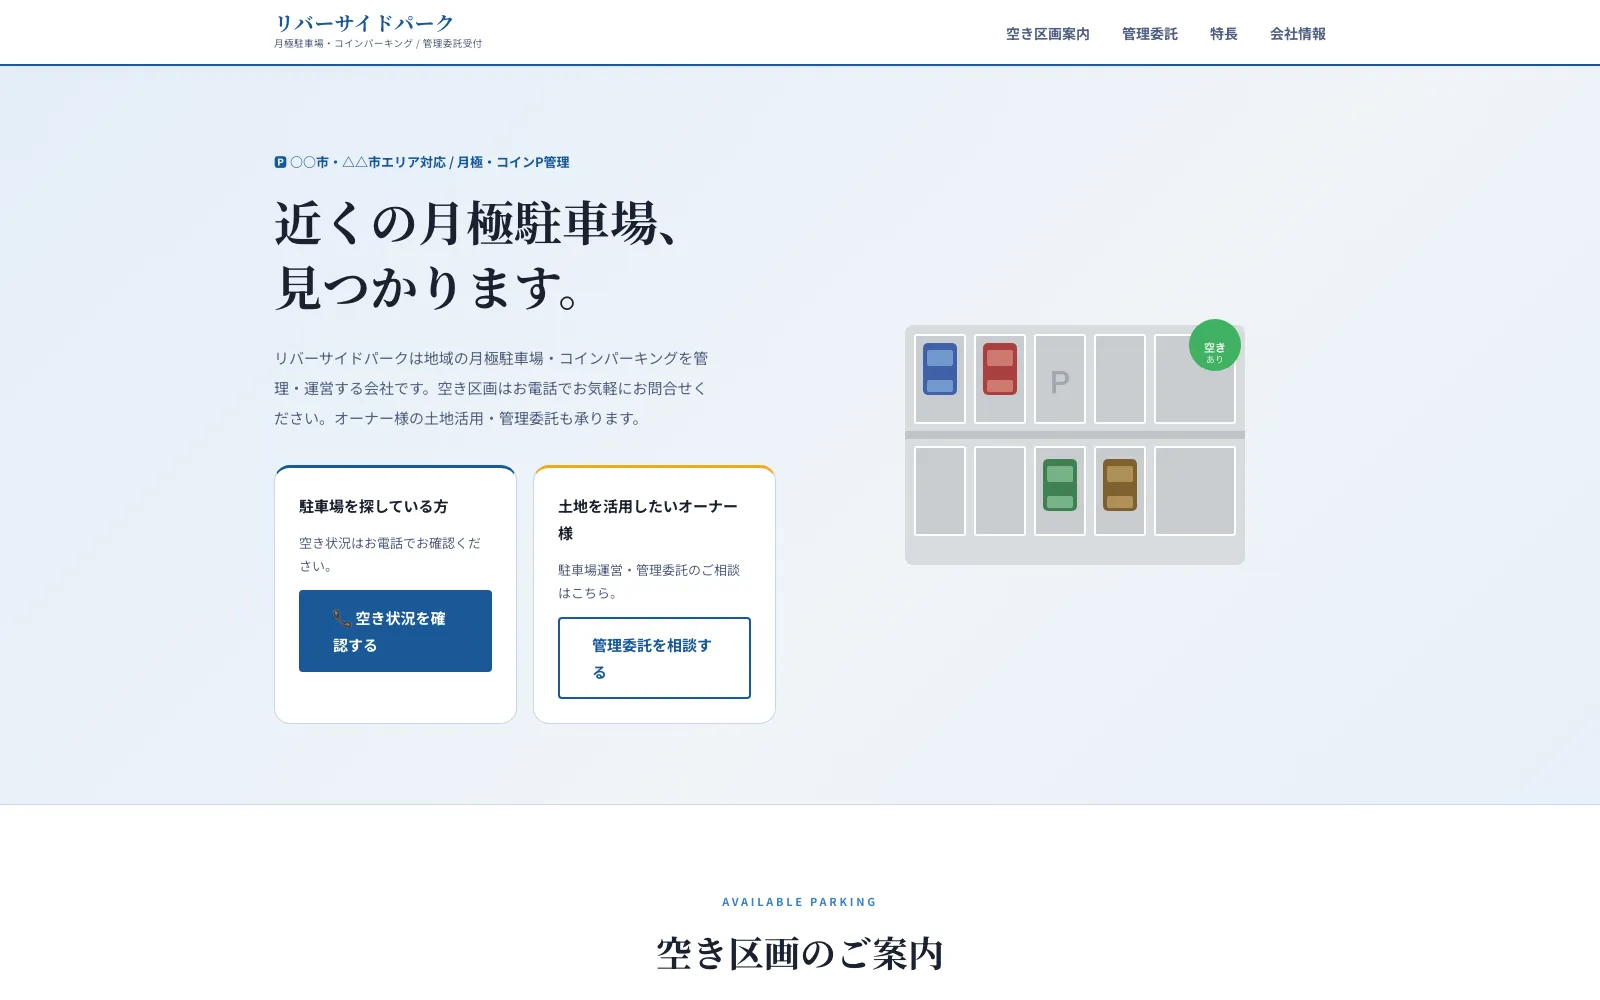Go to the 特長 navigation item
Viewport: 1600px width, 1000px height.
[1223, 34]
